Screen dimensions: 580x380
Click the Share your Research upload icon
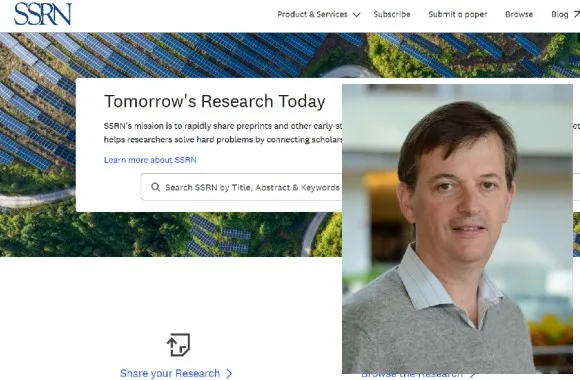178,345
